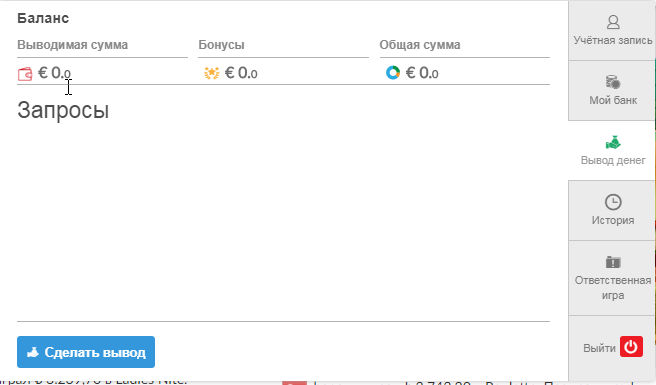Open the Учётная запись tab
Image resolution: width=656 pixels, height=385 pixels.
coord(612,30)
